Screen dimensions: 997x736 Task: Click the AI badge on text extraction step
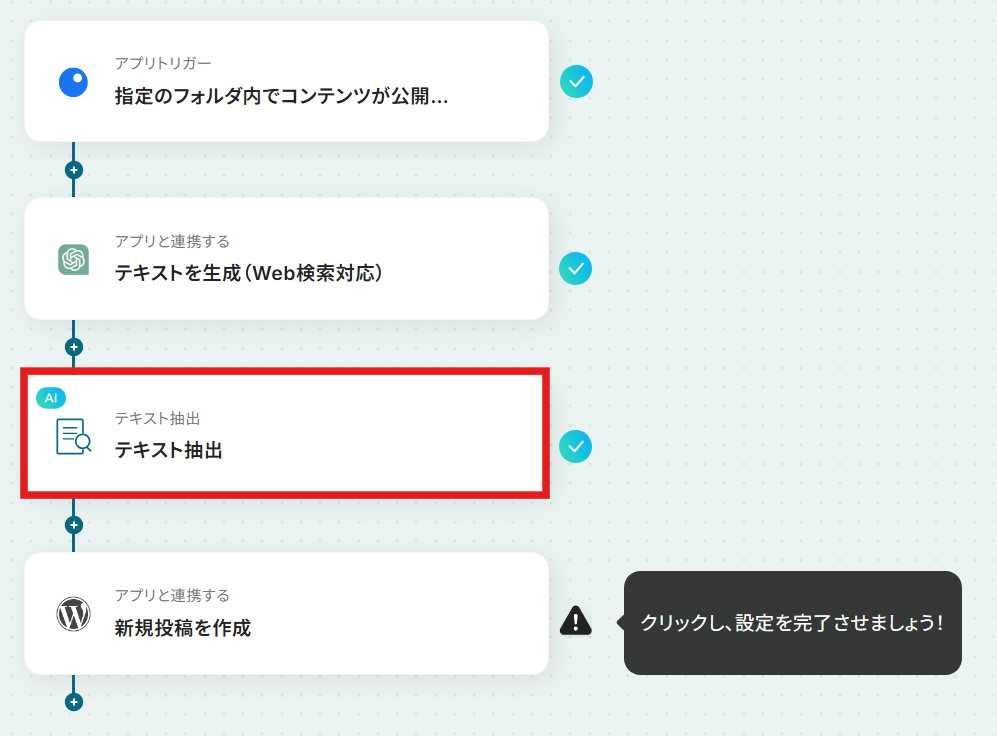click(x=51, y=398)
